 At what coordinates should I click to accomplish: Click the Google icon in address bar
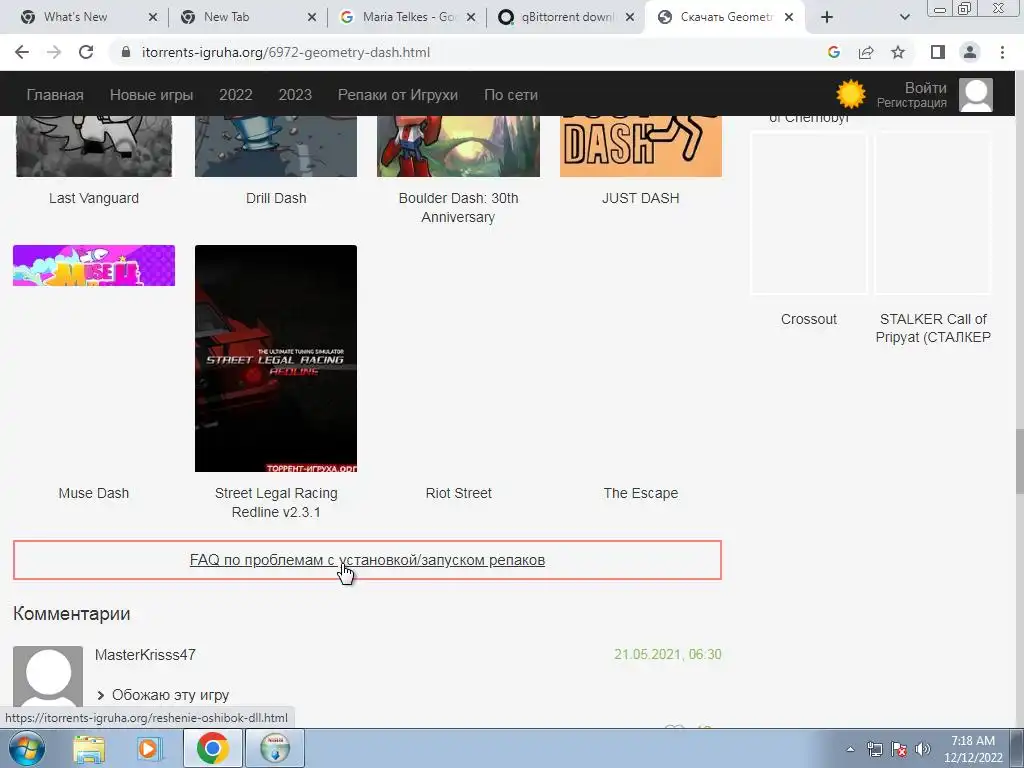833,52
